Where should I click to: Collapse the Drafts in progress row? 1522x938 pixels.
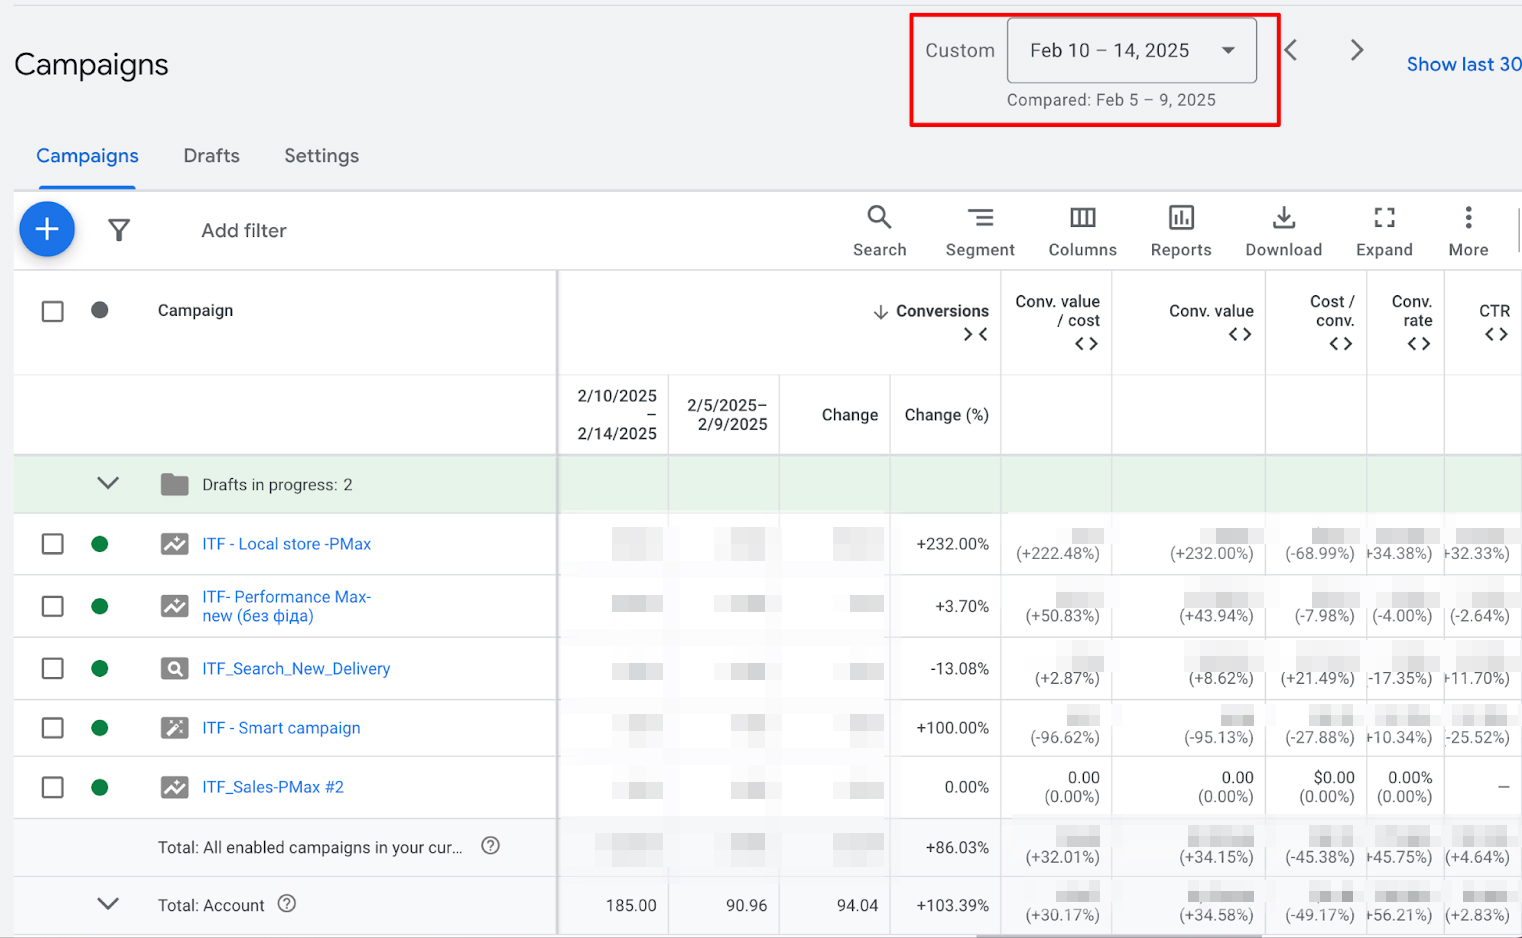click(108, 484)
